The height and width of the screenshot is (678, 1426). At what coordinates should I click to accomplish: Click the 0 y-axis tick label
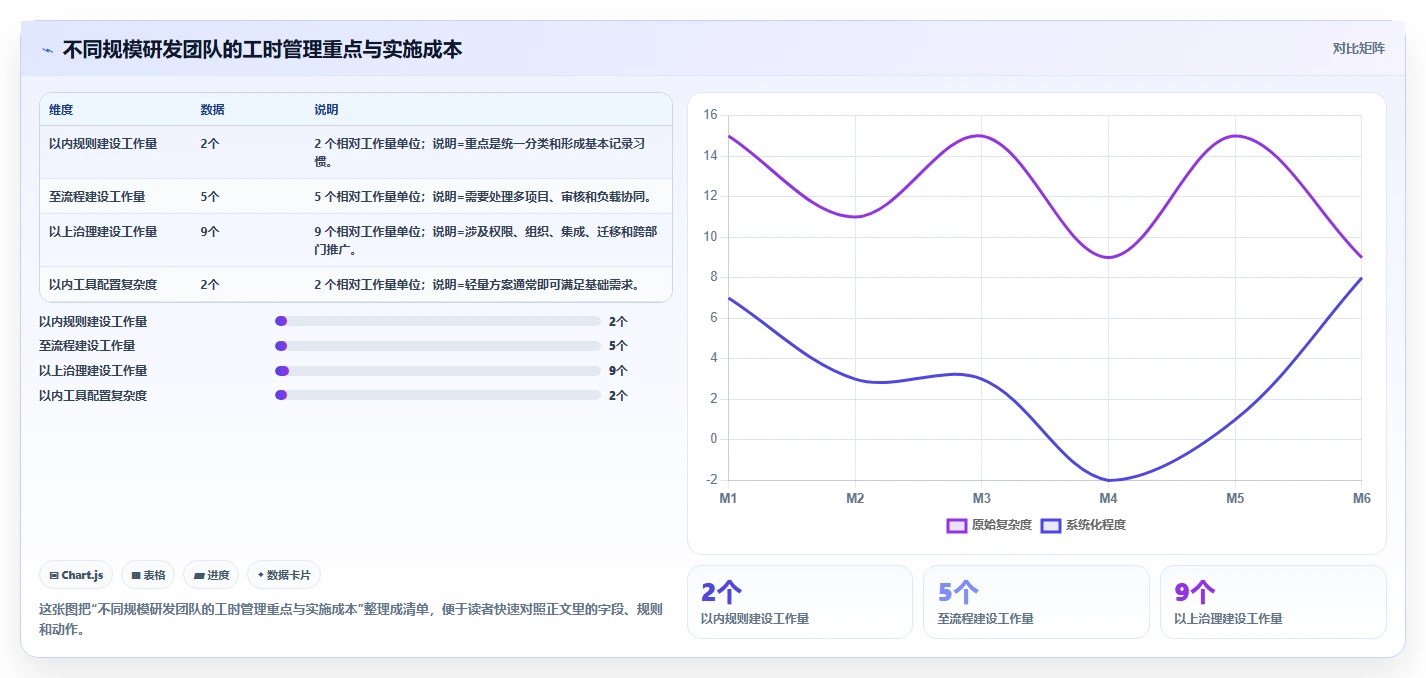coord(714,439)
